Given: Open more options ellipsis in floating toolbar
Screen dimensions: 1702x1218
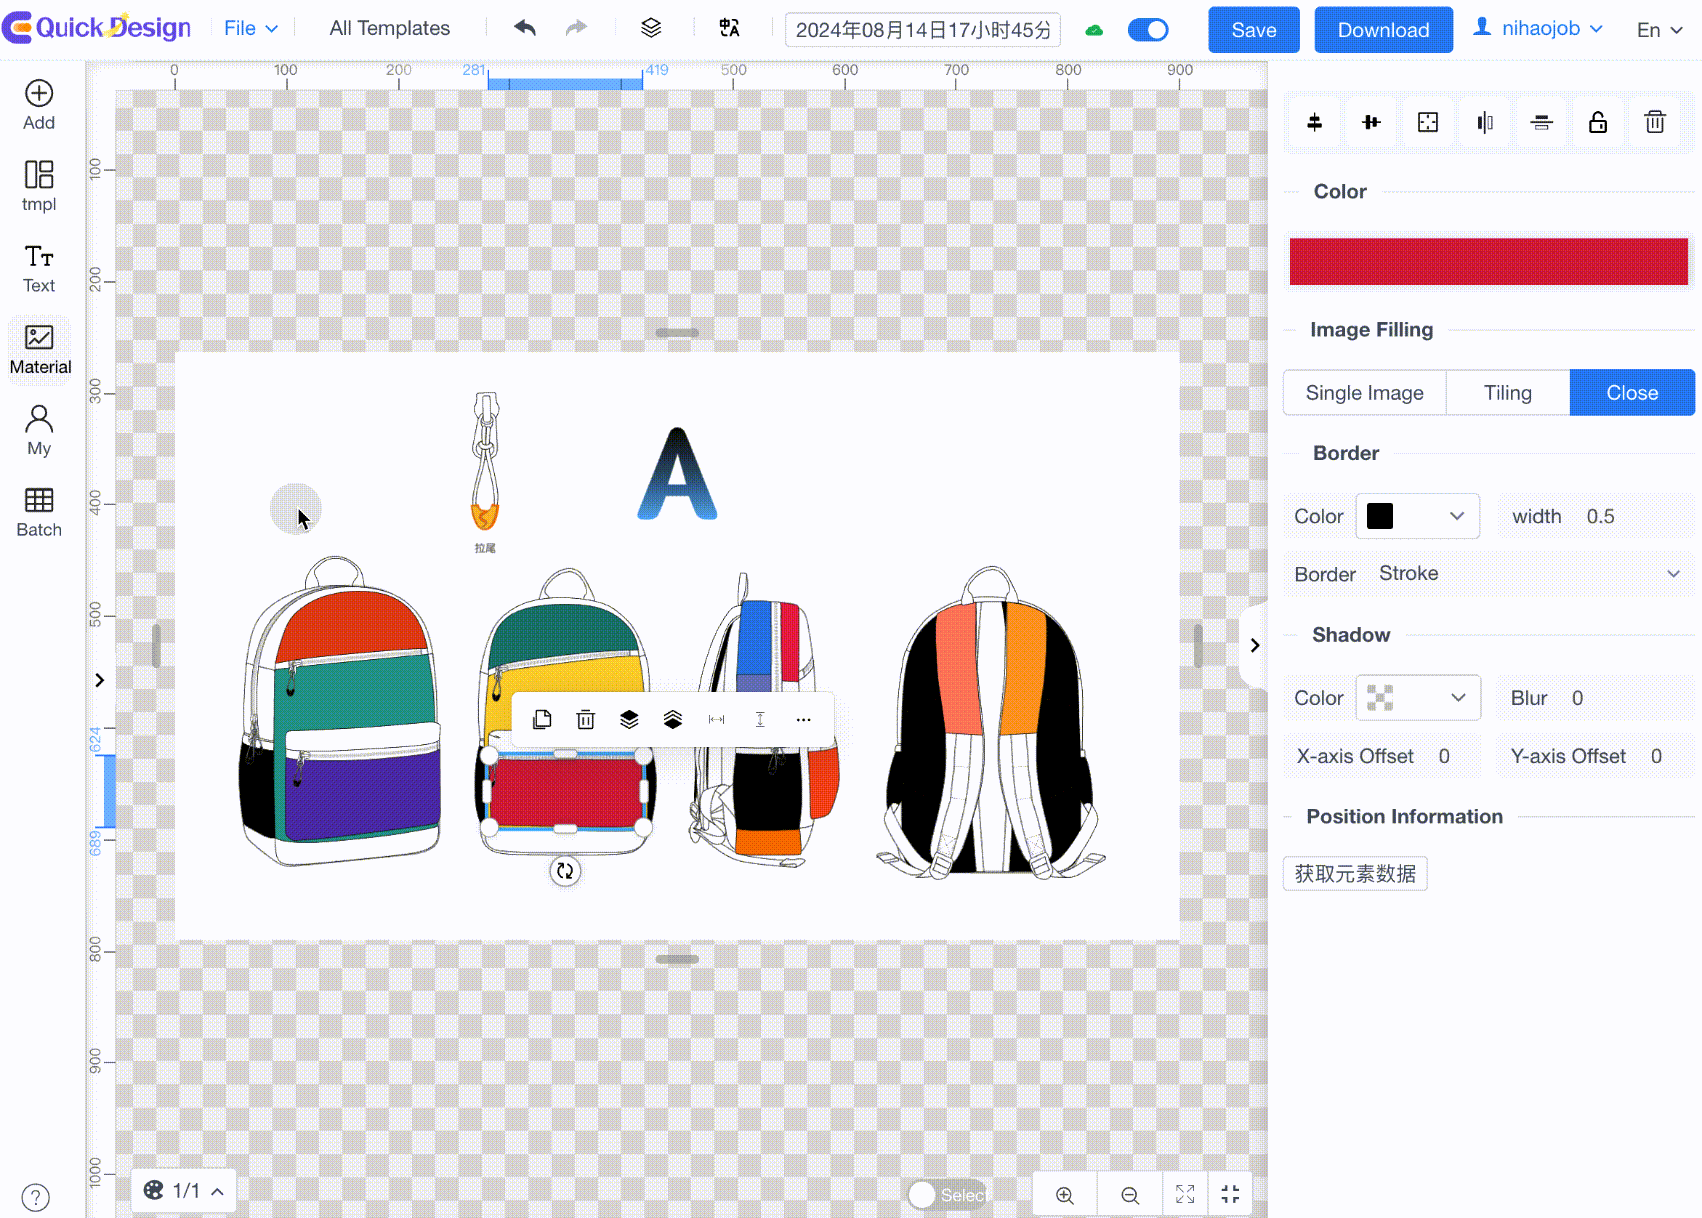Looking at the screenshot, I should tap(803, 719).
